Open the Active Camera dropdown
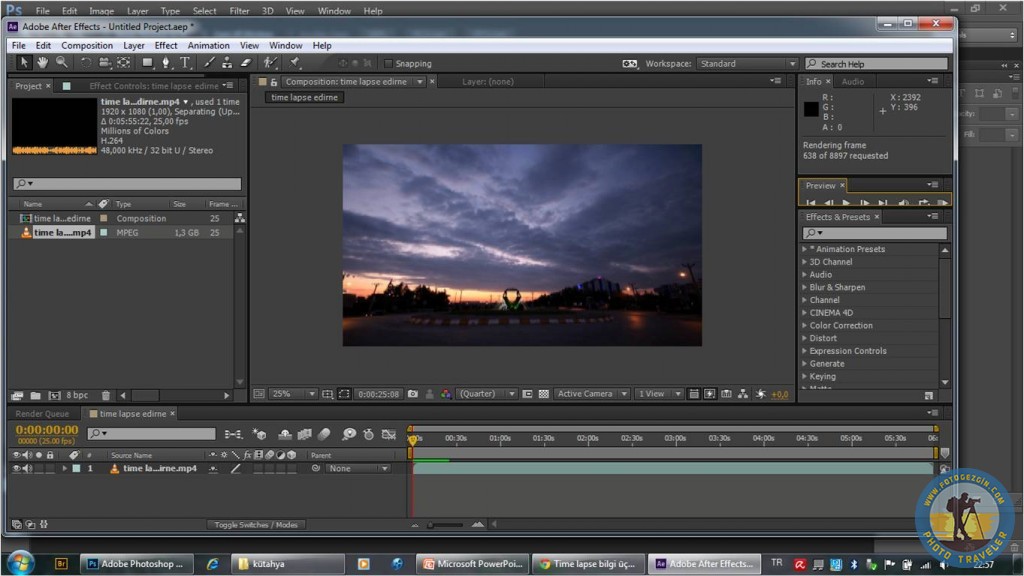This screenshot has width=1024, height=576. click(x=592, y=394)
